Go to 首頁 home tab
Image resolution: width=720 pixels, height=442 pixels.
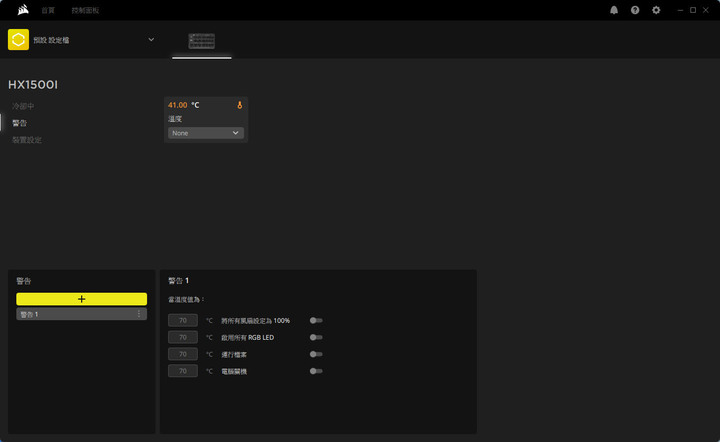click(x=48, y=10)
